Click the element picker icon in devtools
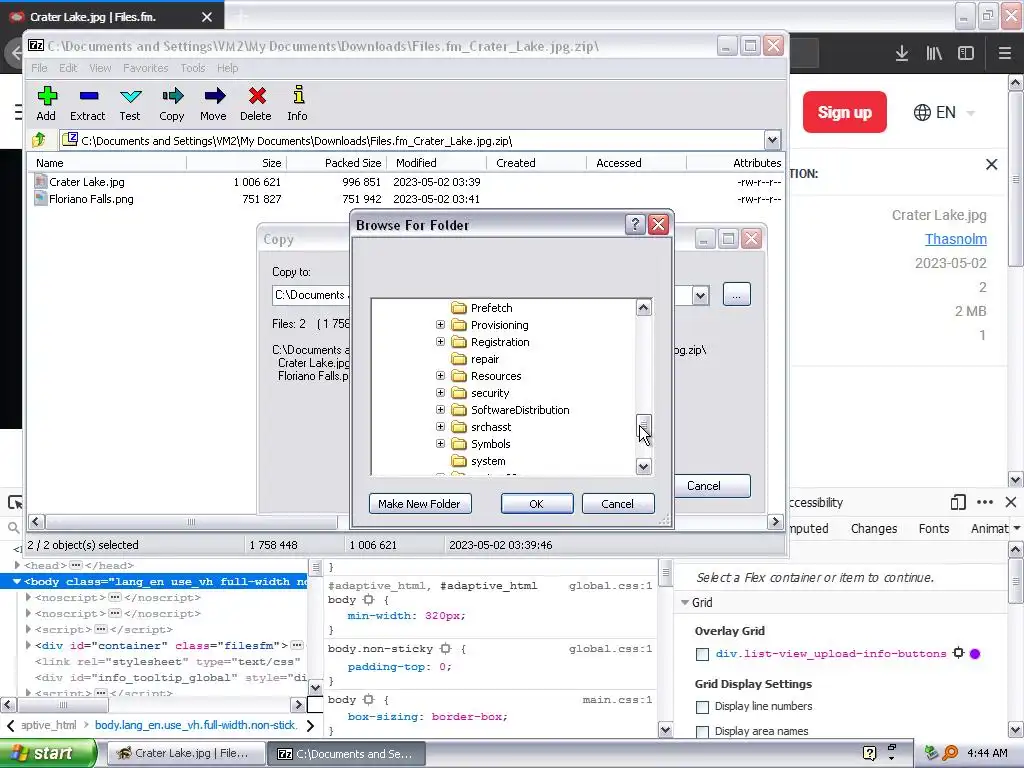Image resolution: width=1024 pixels, height=768 pixels. coord(14,502)
